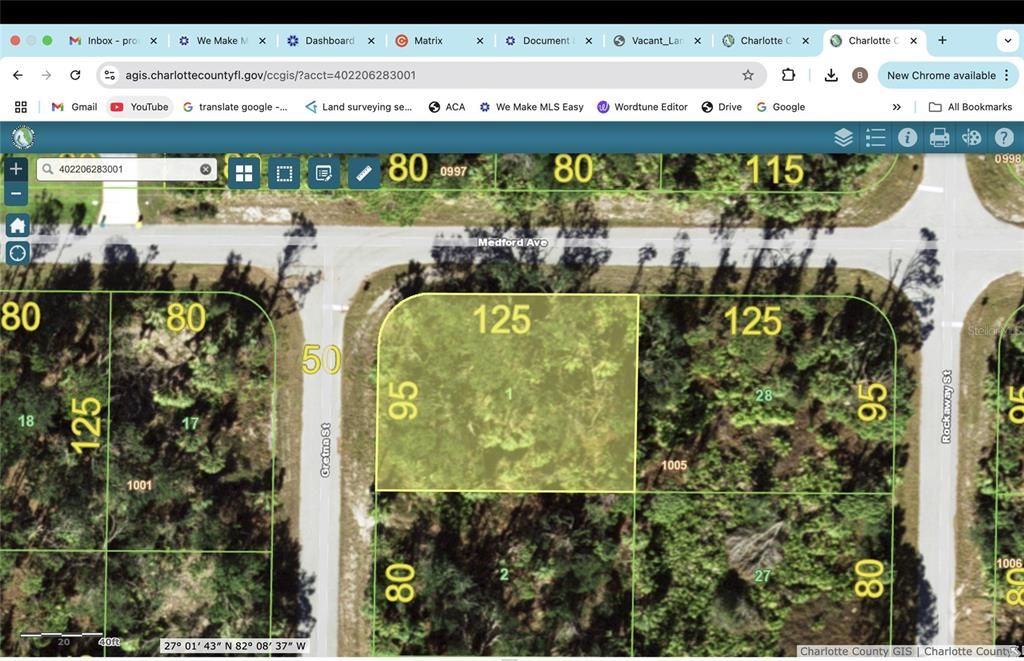The image size is (1024, 661).
Task: Open the New Chrome available dropdown arrow
Action: 1005,75
